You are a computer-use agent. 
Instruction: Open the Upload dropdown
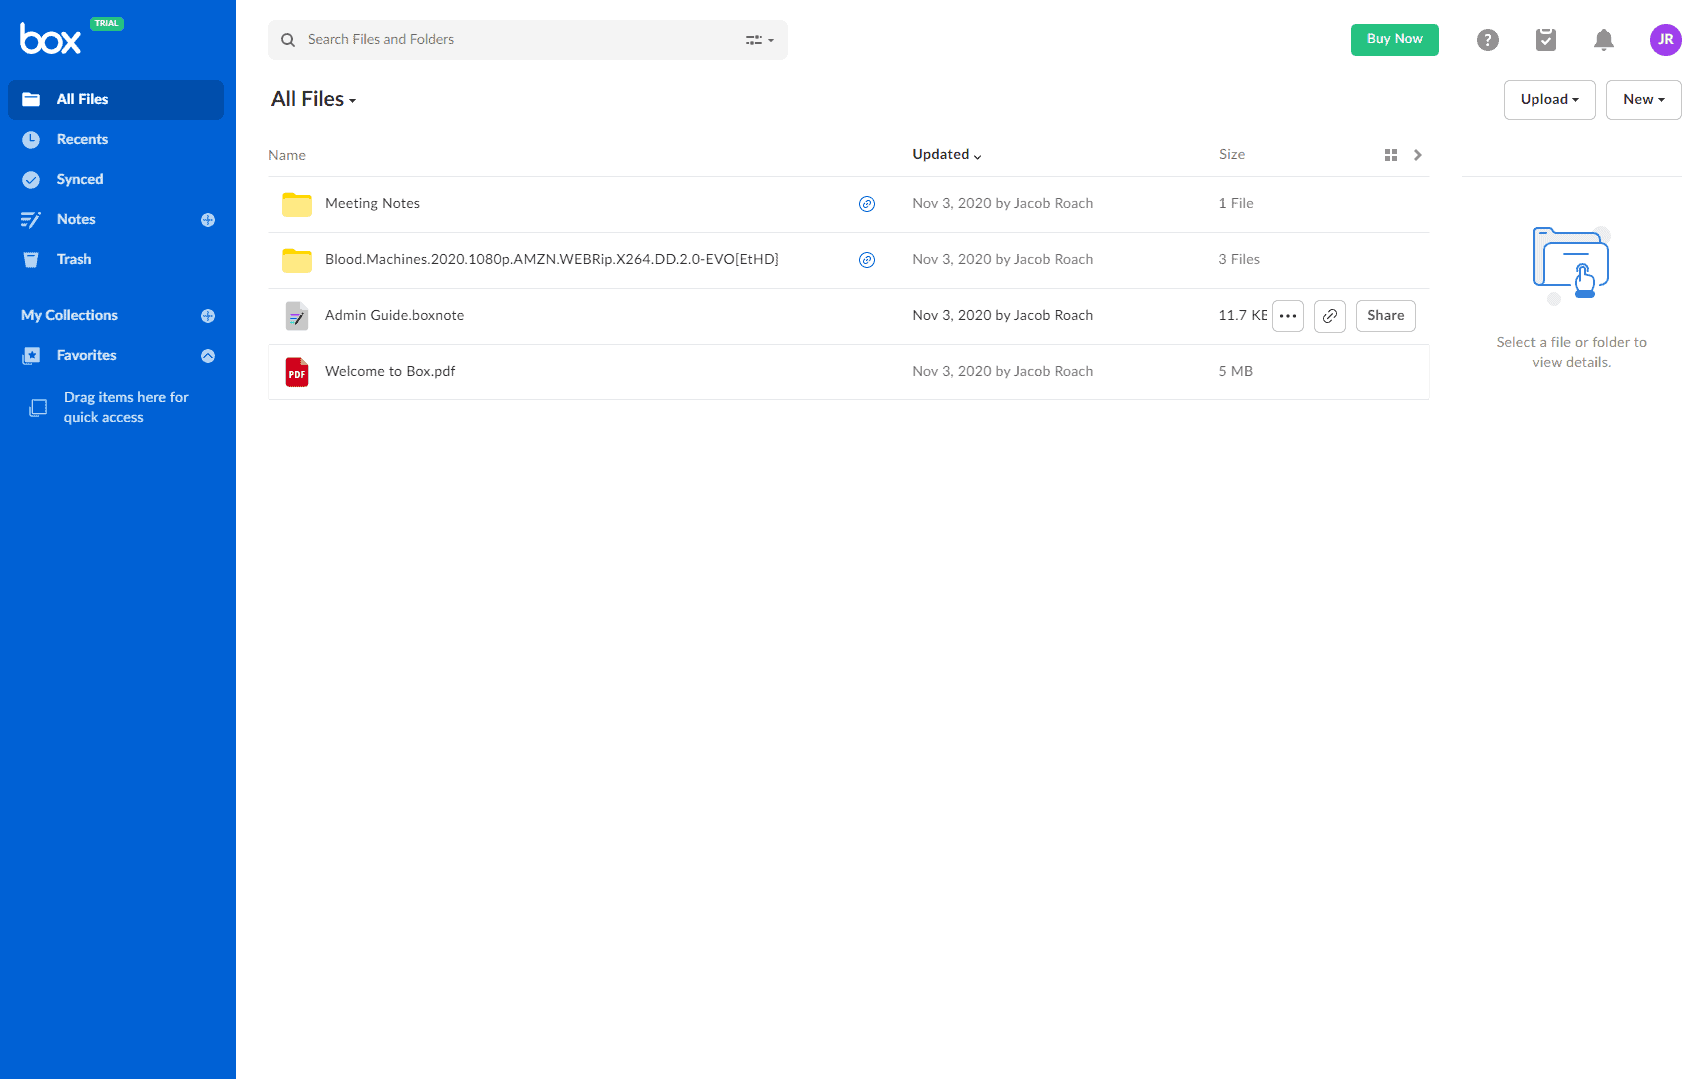(x=1549, y=100)
